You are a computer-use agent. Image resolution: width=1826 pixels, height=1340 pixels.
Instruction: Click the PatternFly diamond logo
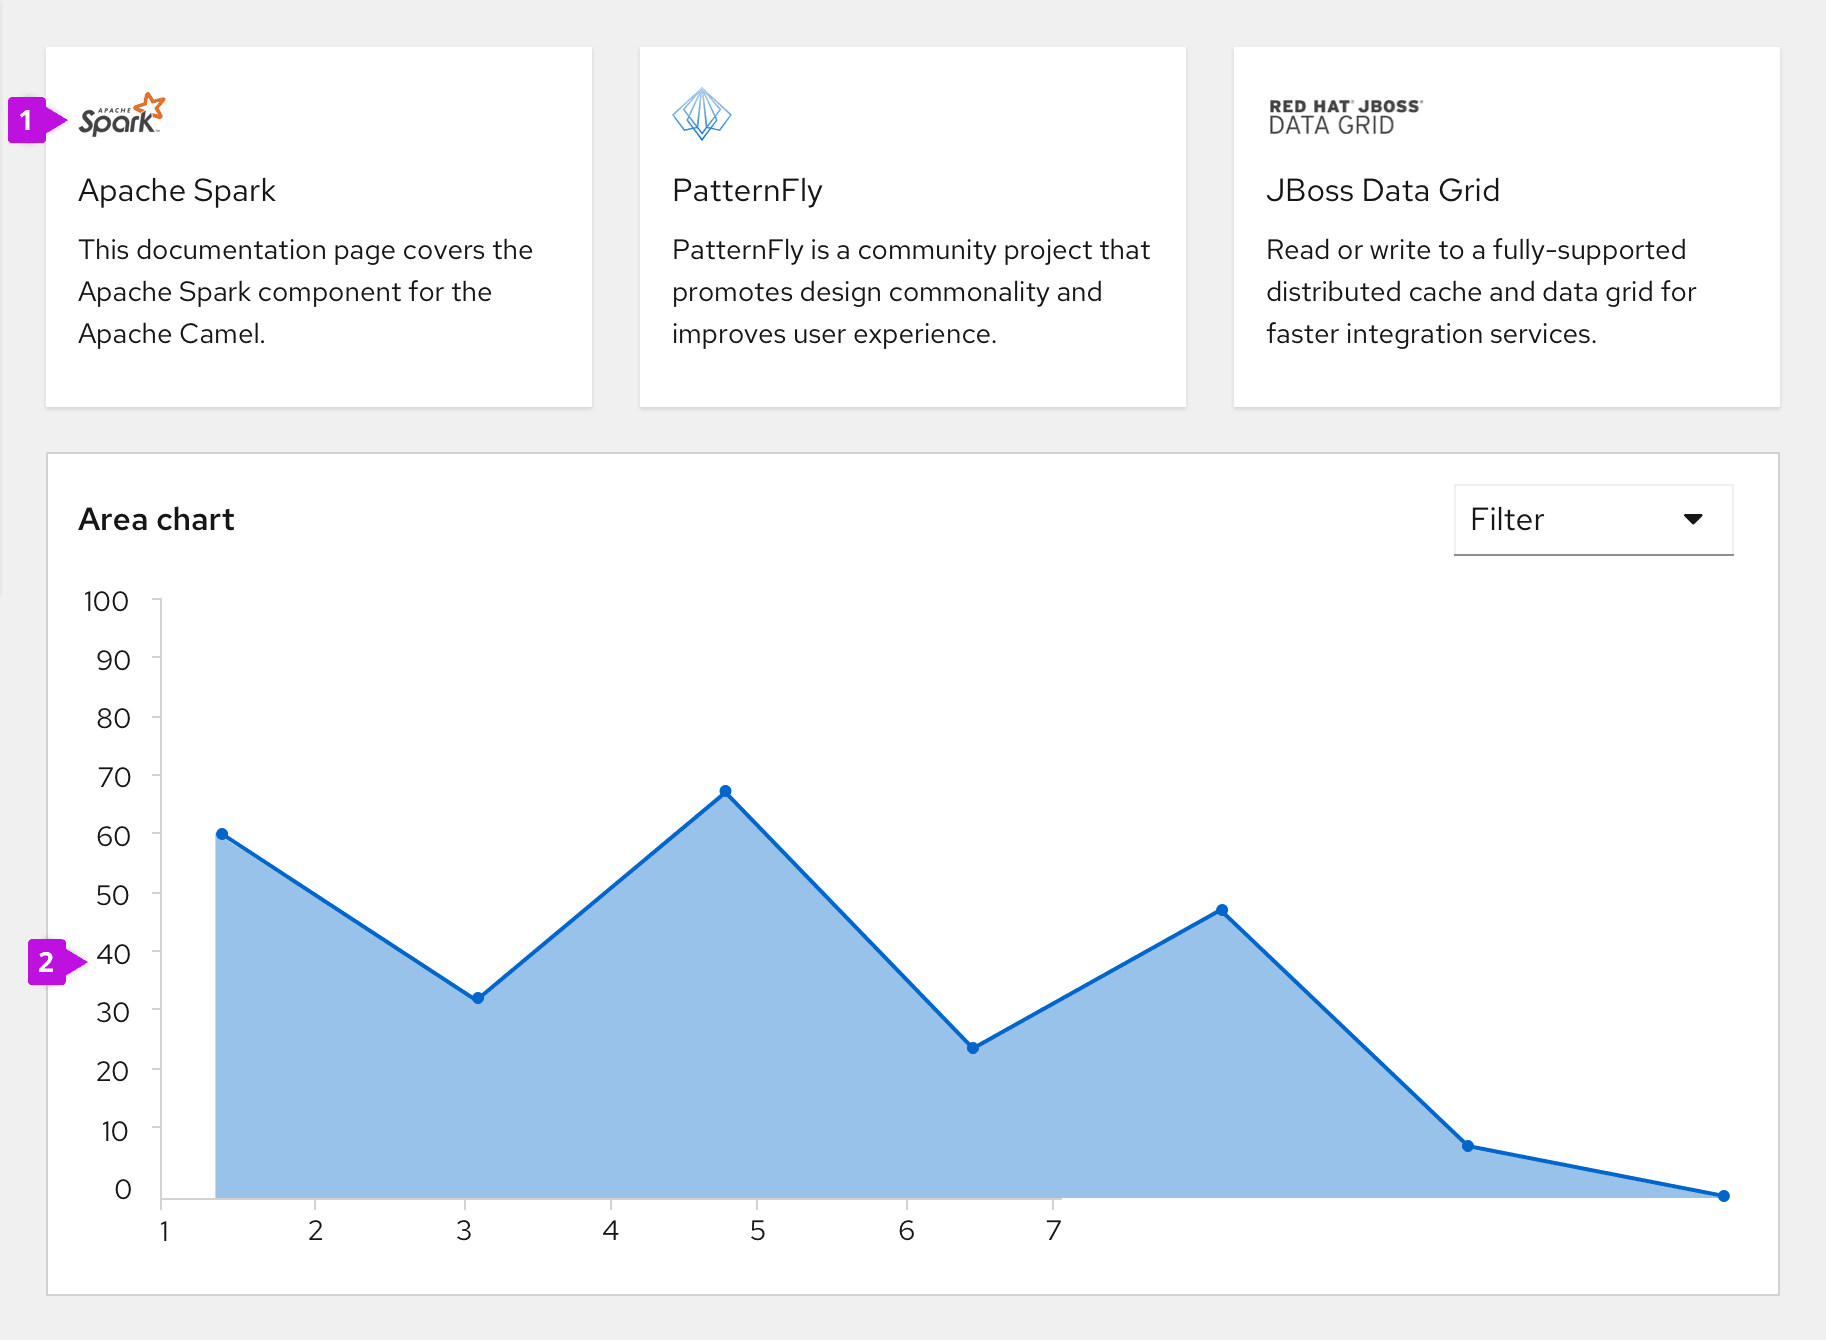click(702, 114)
